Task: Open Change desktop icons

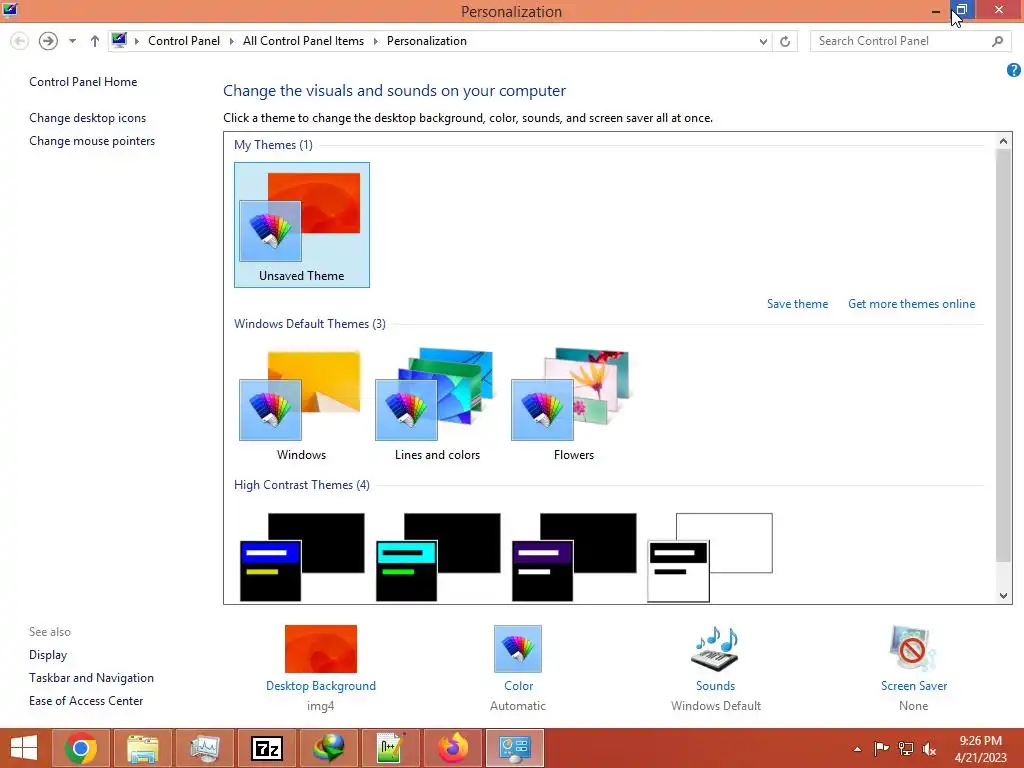Action: coord(88,118)
